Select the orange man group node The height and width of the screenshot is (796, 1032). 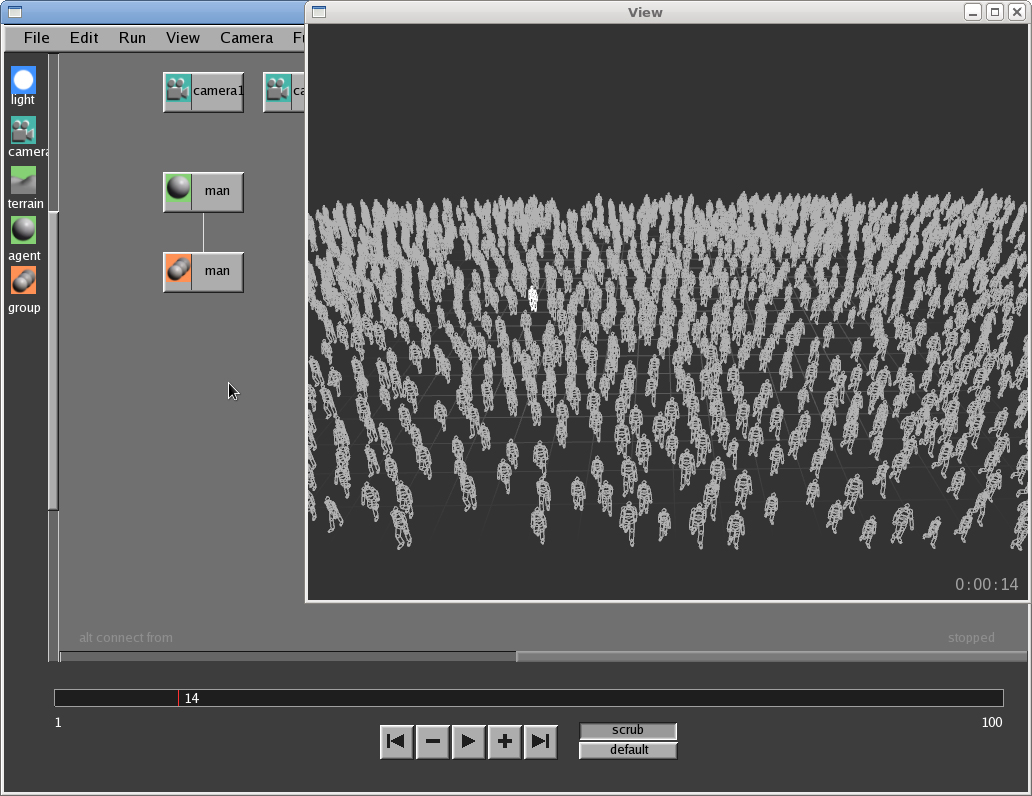point(204,271)
